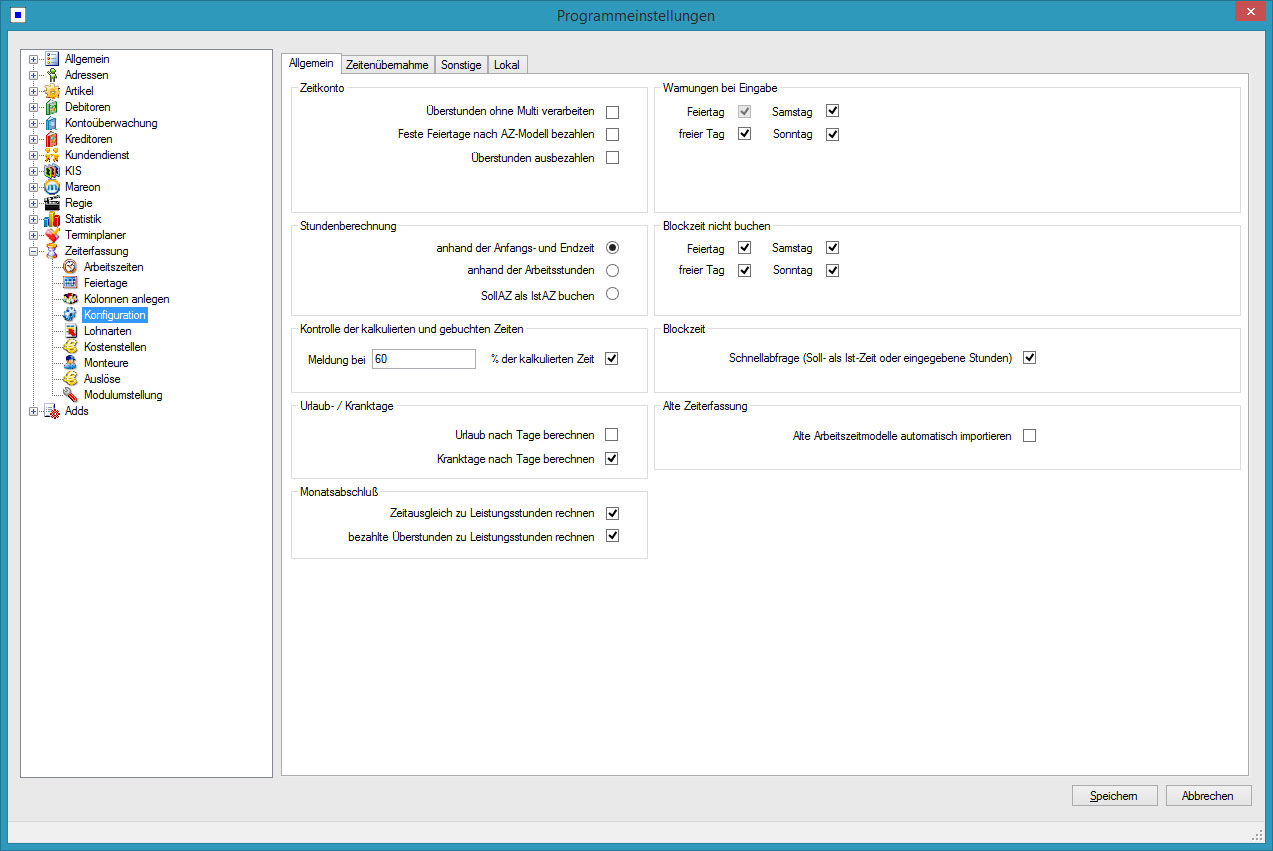This screenshot has height=851, width=1273.
Task: Click the Lohnarten icon in tree
Action: pyautogui.click(x=70, y=331)
